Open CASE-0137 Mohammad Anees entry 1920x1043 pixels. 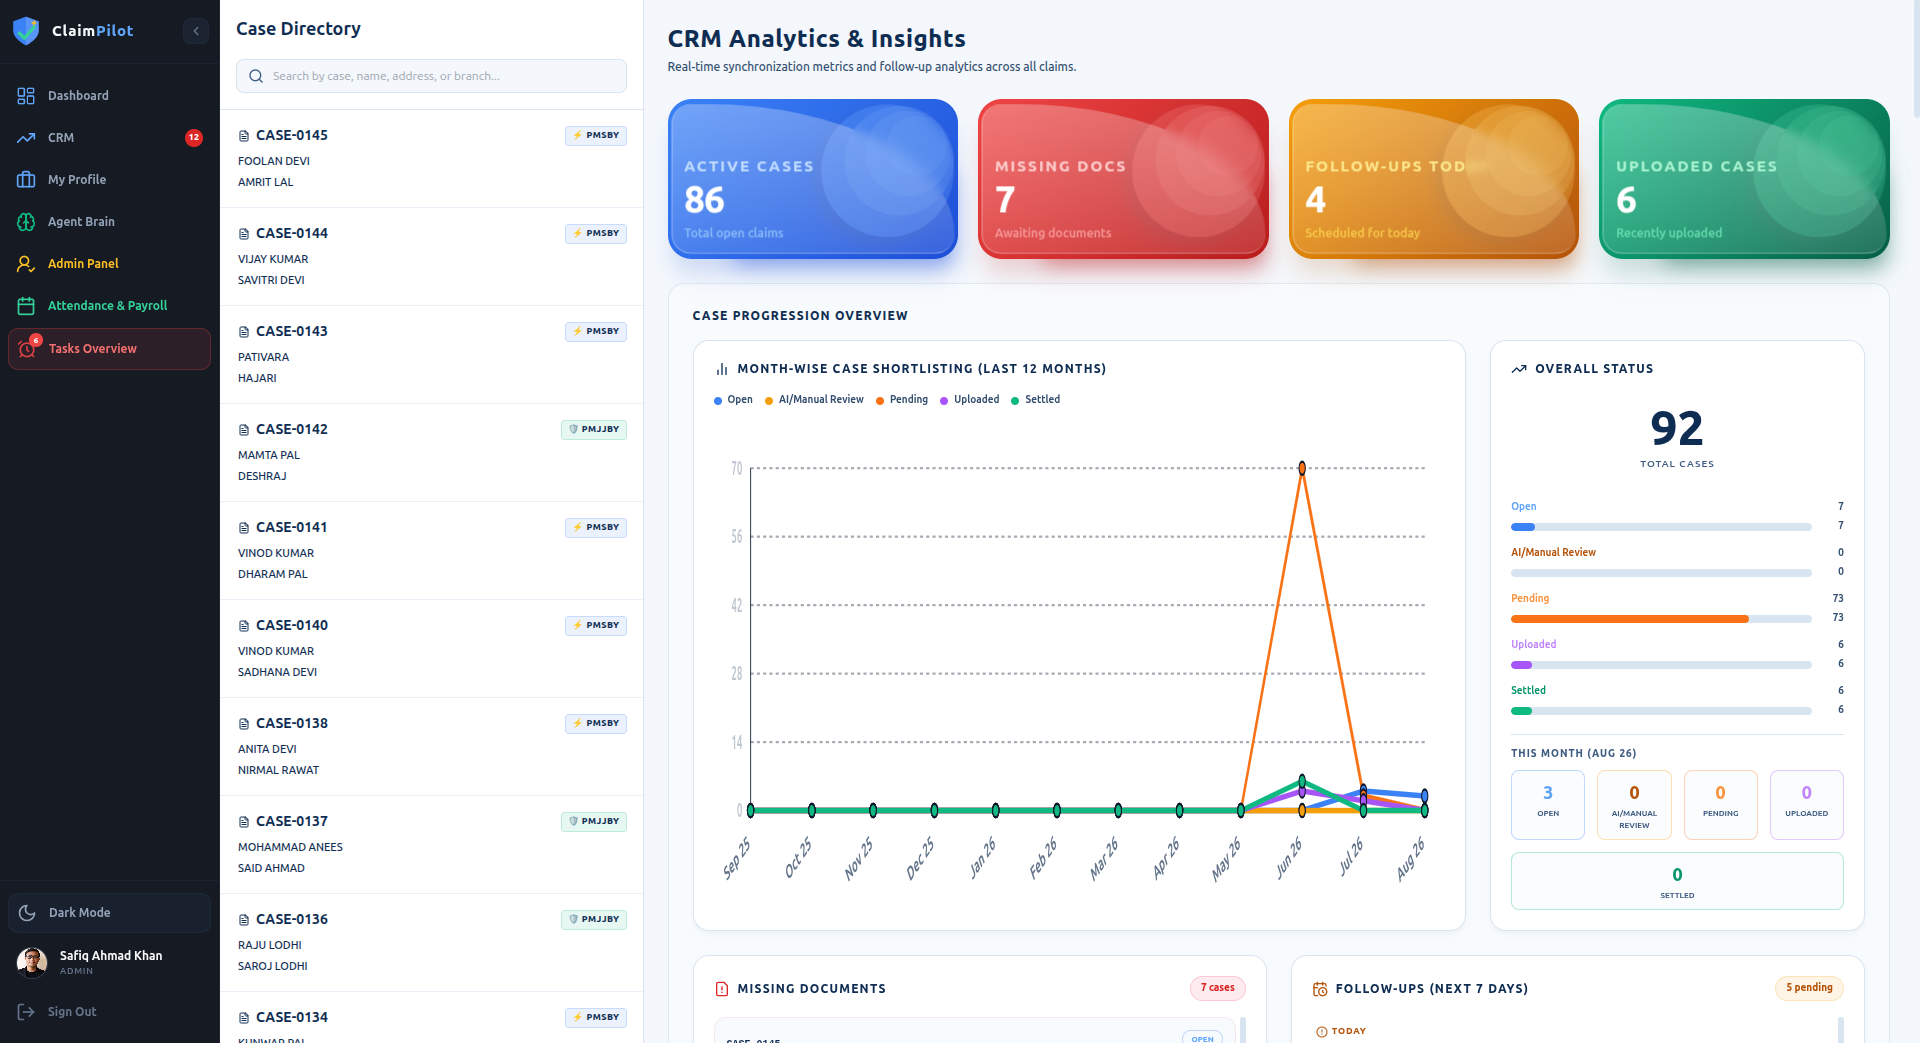coord(431,845)
